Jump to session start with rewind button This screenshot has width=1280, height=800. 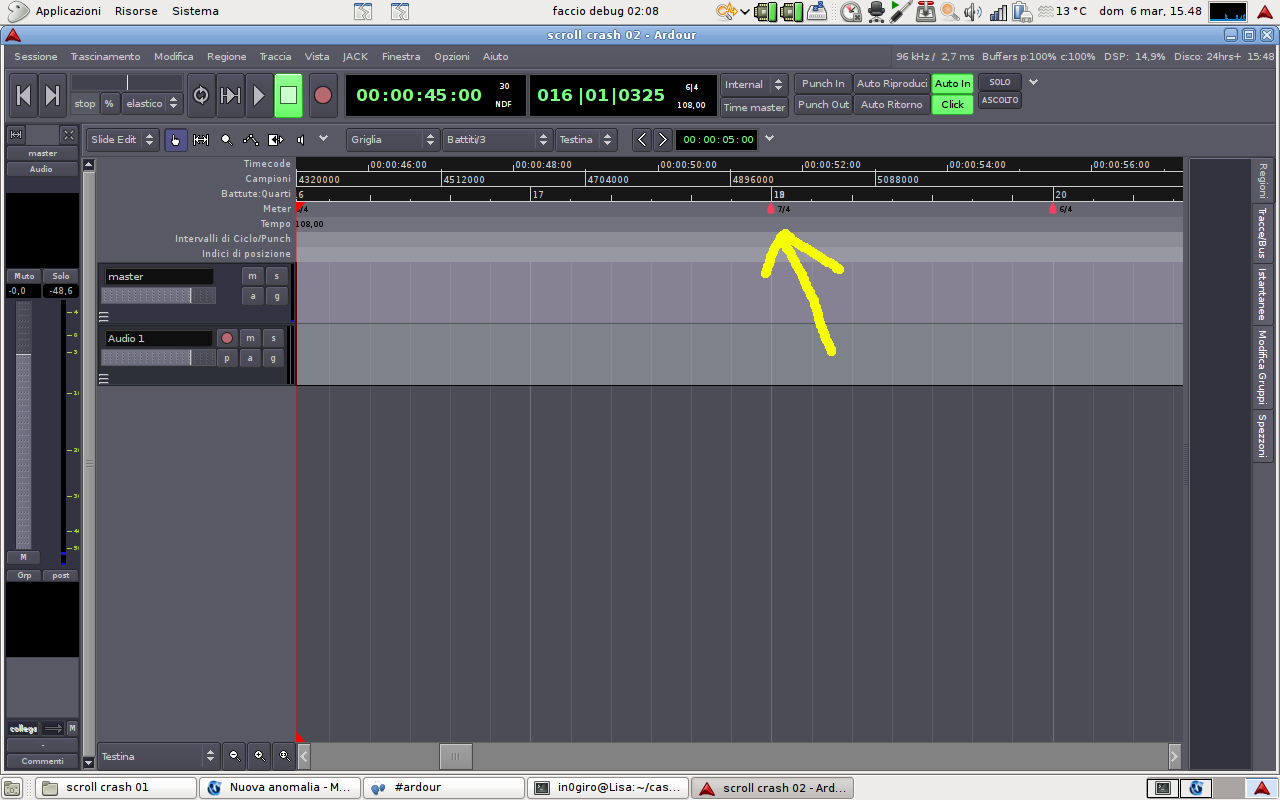pyautogui.click(x=24, y=95)
